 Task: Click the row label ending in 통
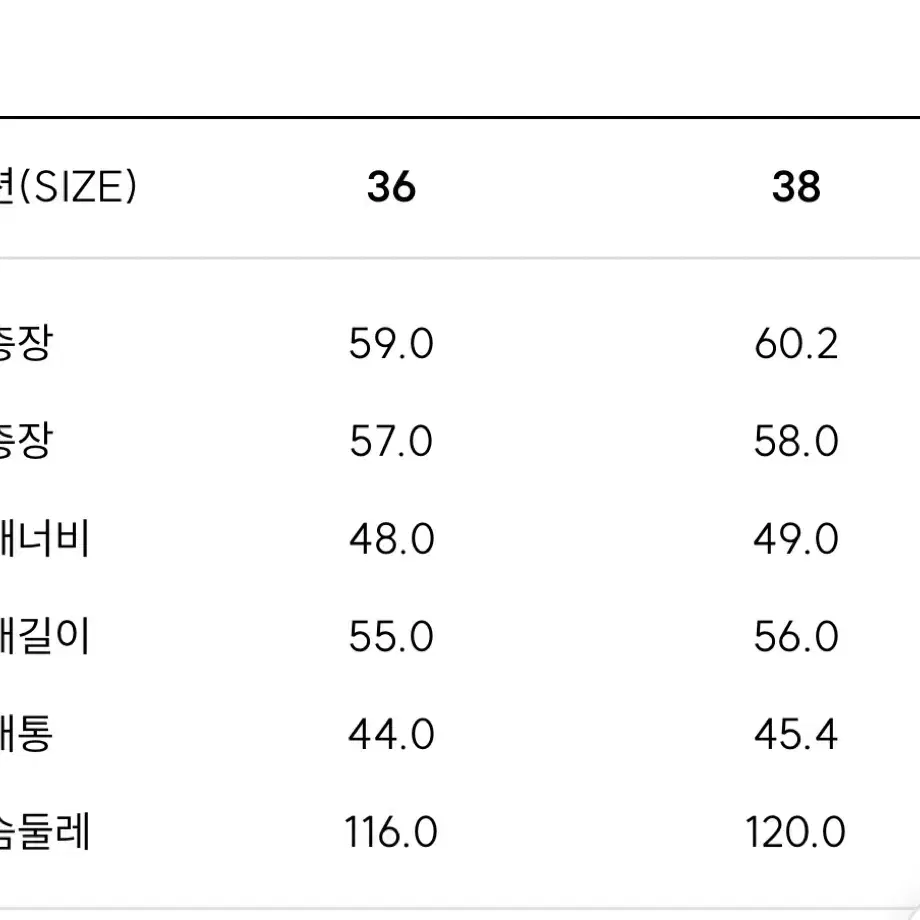[26, 735]
